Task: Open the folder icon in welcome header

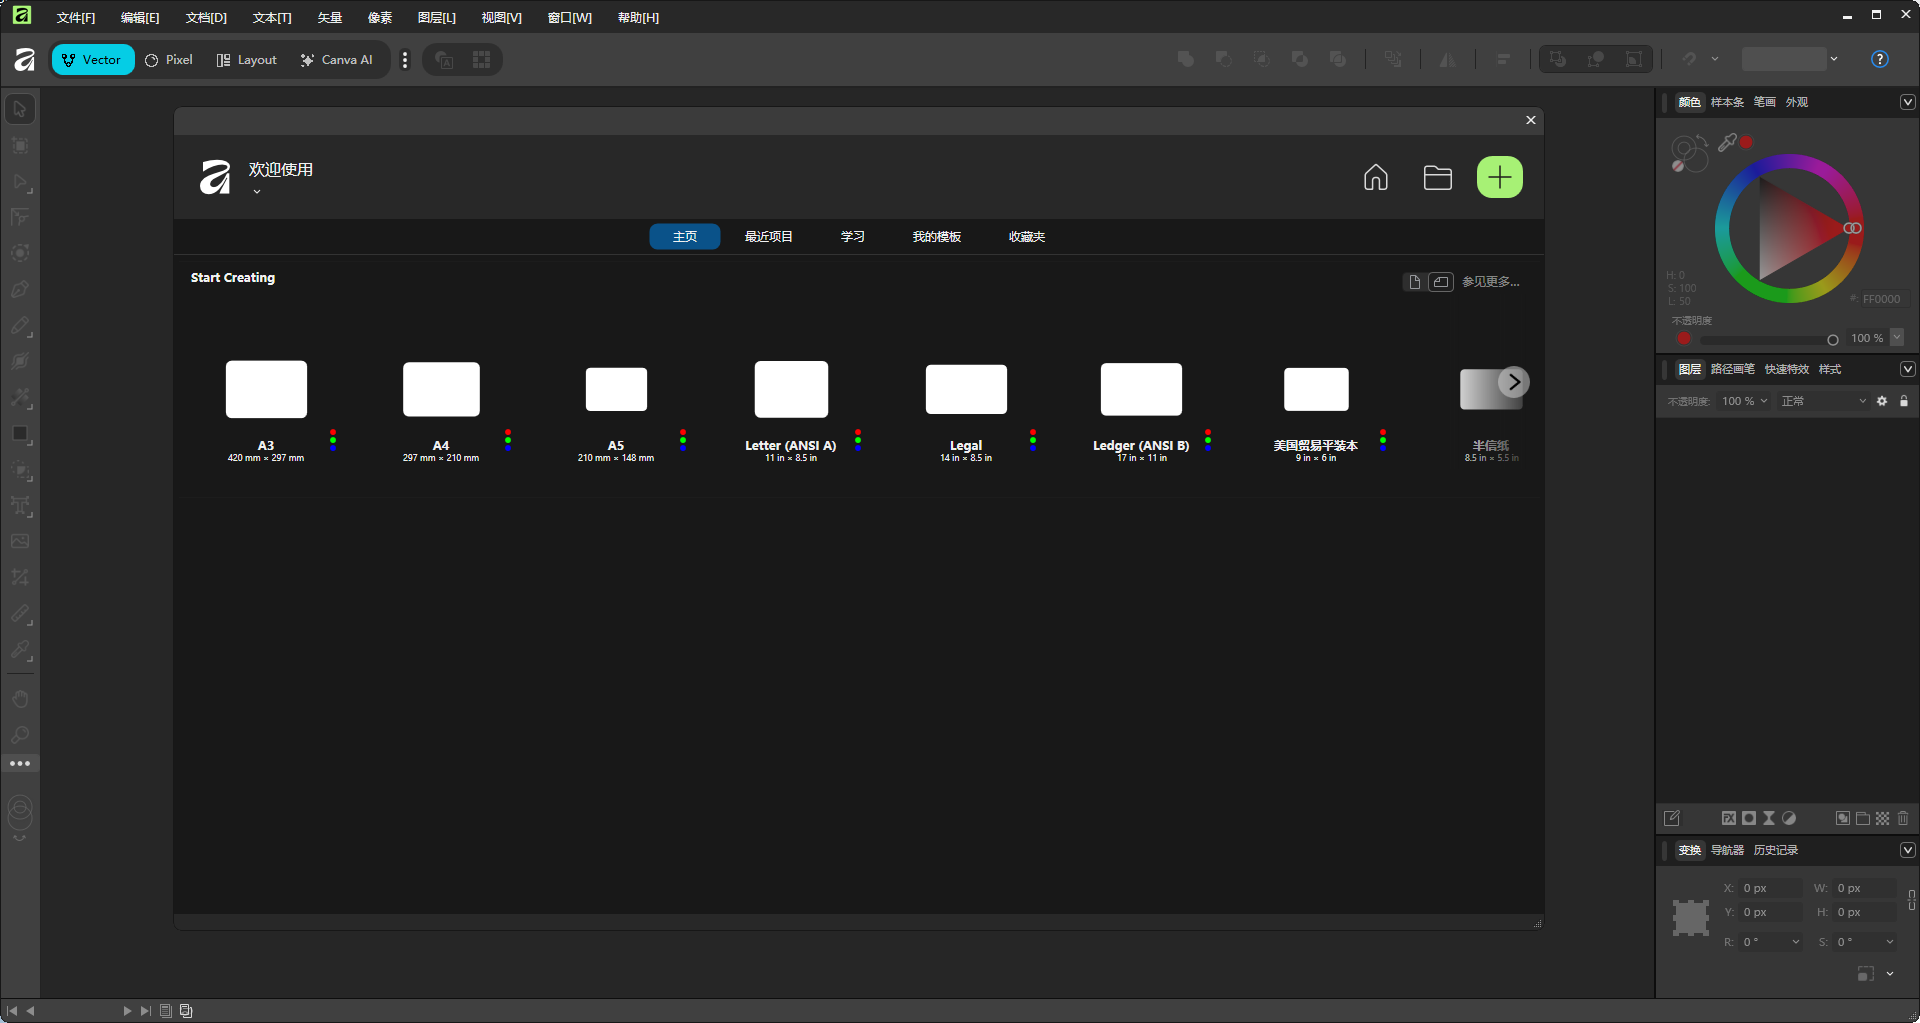Action: click(1437, 177)
